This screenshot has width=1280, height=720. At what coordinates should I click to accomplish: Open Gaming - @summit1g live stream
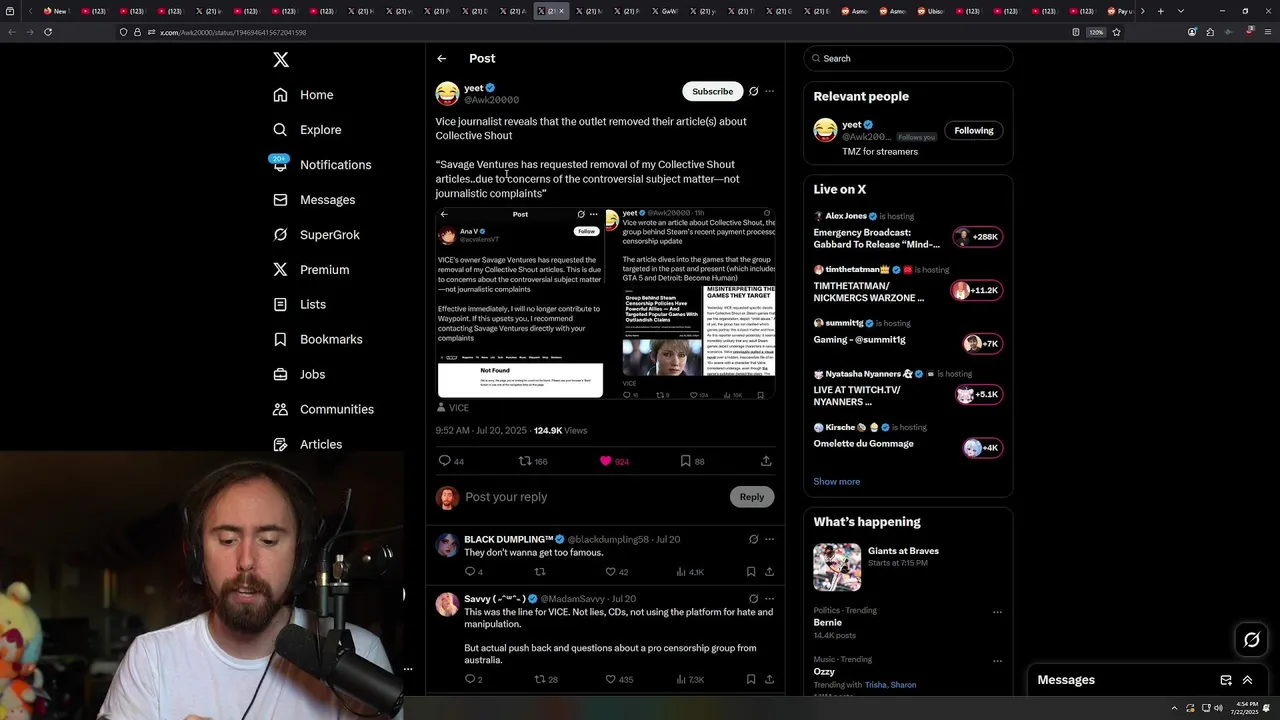(x=907, y=336)
